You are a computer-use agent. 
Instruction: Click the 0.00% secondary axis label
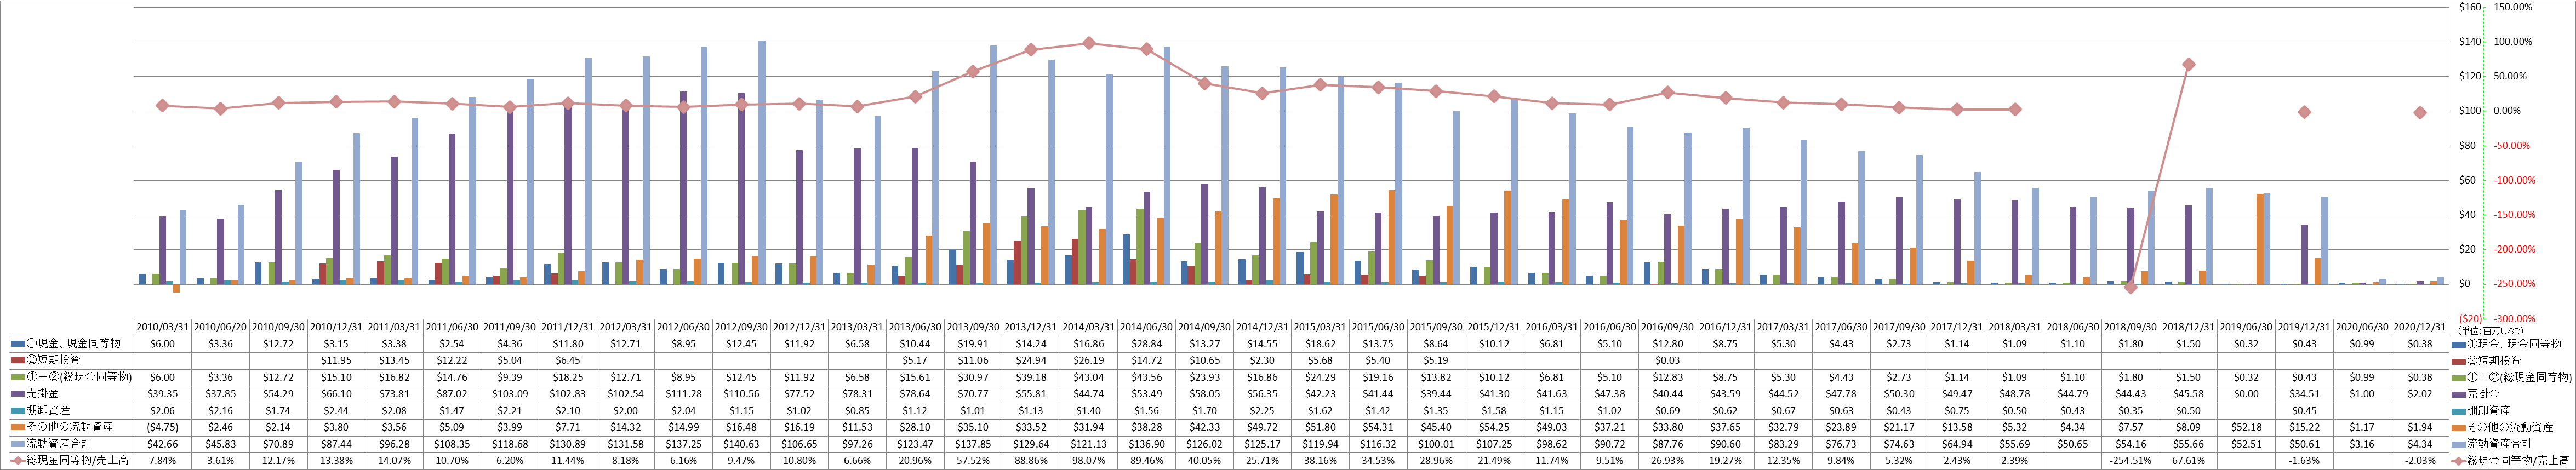[x=2507, y=111]
